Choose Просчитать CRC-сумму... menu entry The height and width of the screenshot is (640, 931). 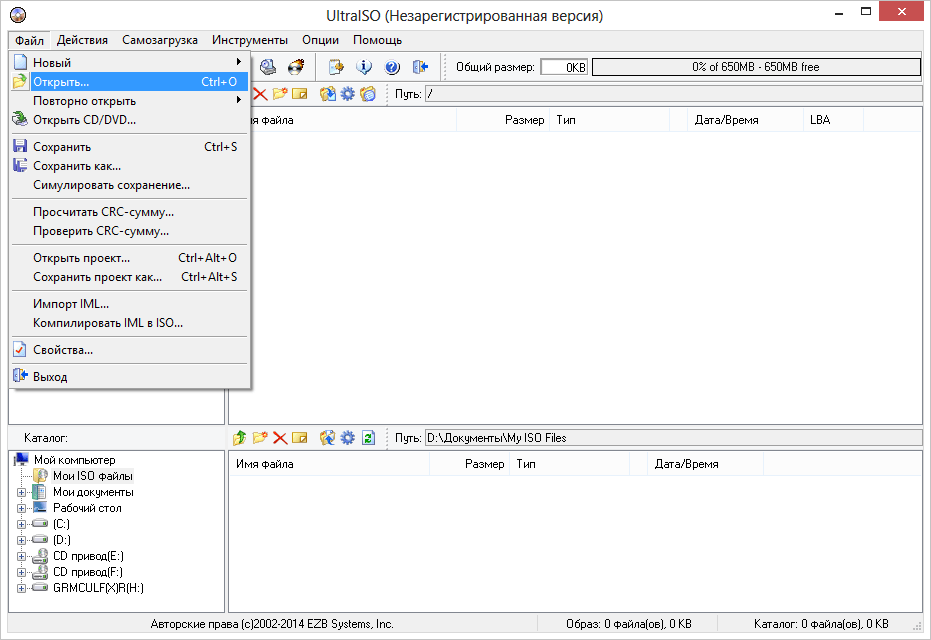point(129,212)
